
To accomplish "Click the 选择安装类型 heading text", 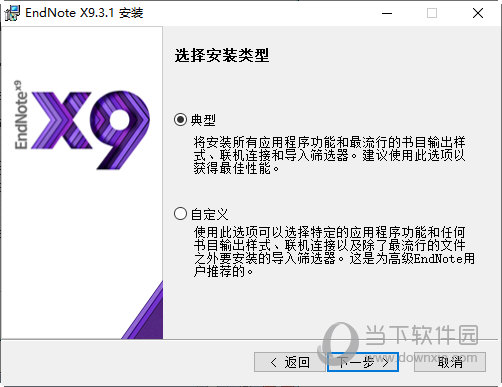I will [x=222, y=55].
